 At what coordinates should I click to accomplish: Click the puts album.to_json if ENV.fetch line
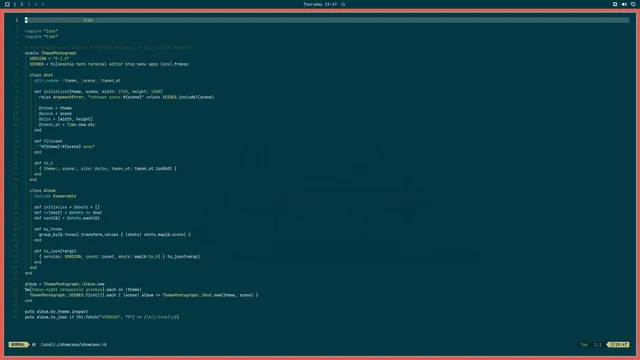click(x=102, y=317)
